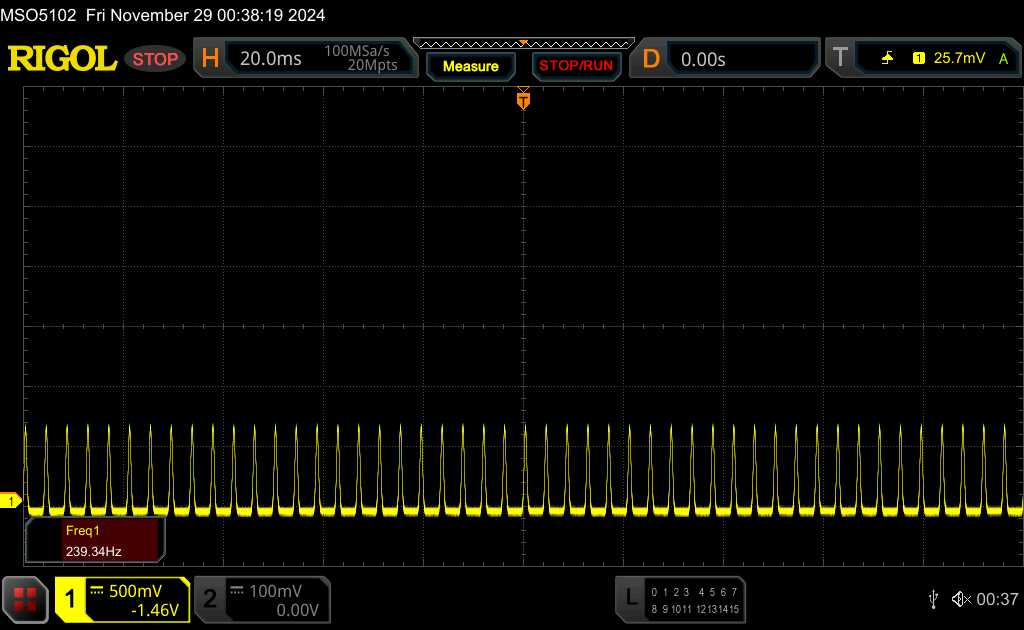Open the D delay label icon
Image resolution: width=1024 pixels, height=630 pixels.
(651, 59)
